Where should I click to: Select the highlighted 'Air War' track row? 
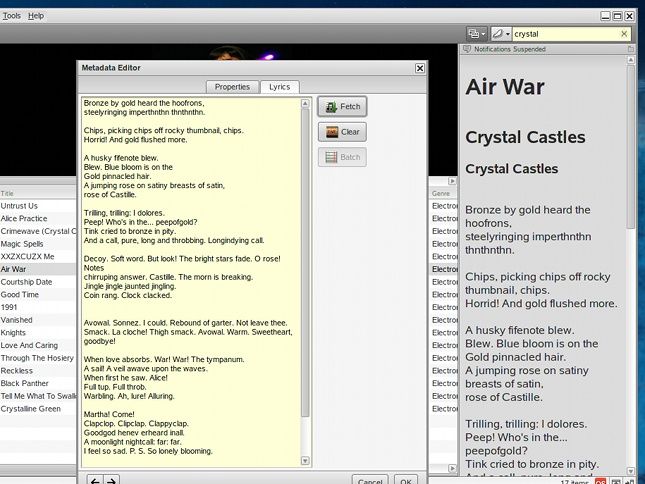(x=38, y=269)
